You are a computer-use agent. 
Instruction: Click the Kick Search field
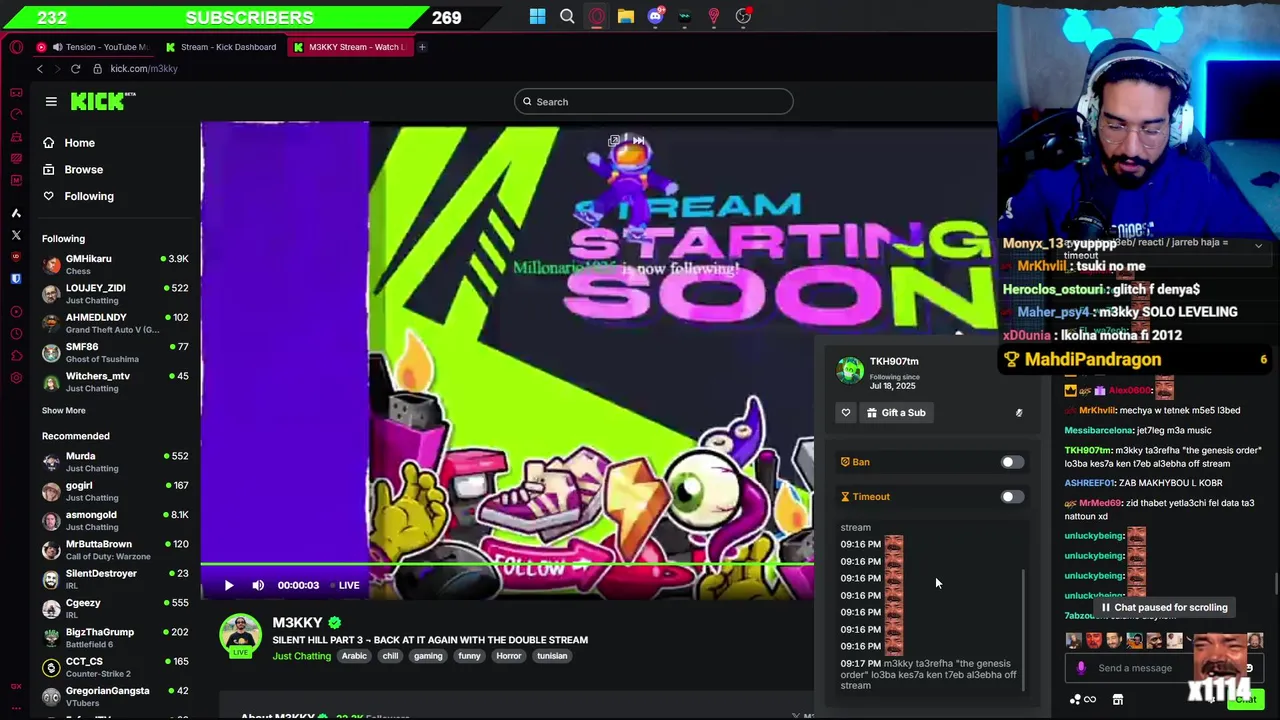click(654, 102)
